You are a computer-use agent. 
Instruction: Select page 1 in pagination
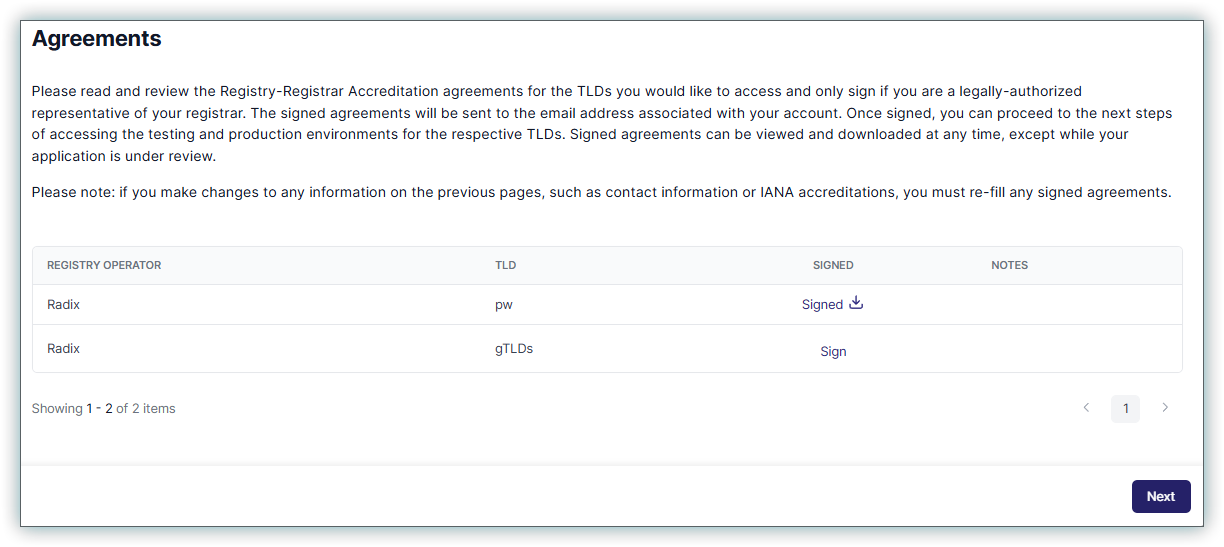click(x=1125, y=408)
